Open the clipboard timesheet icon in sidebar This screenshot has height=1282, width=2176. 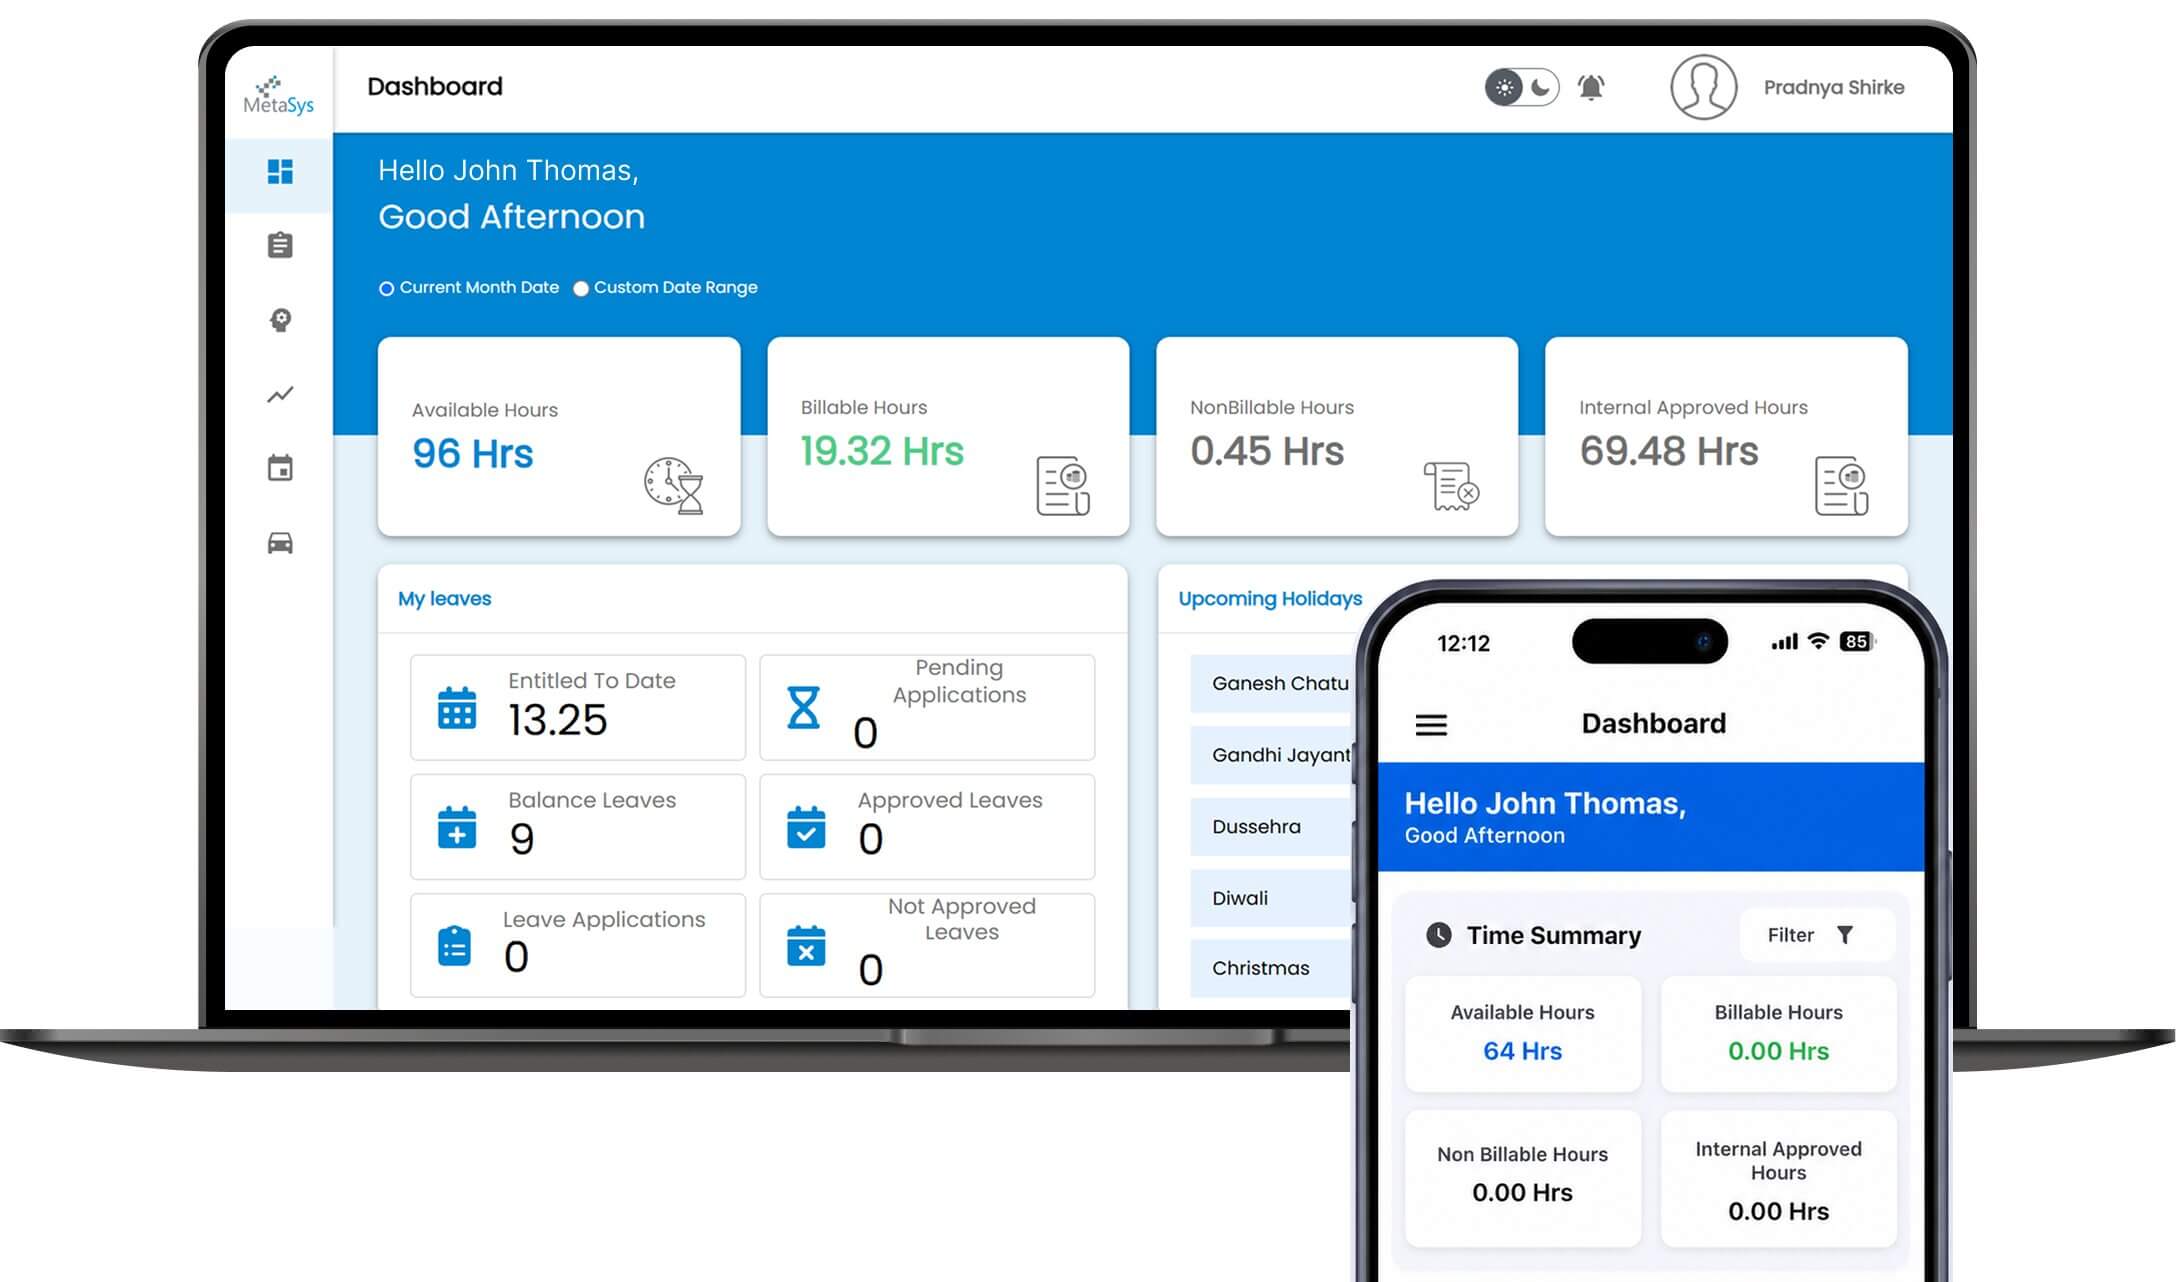pyautogui.click(x=280, y=245)
